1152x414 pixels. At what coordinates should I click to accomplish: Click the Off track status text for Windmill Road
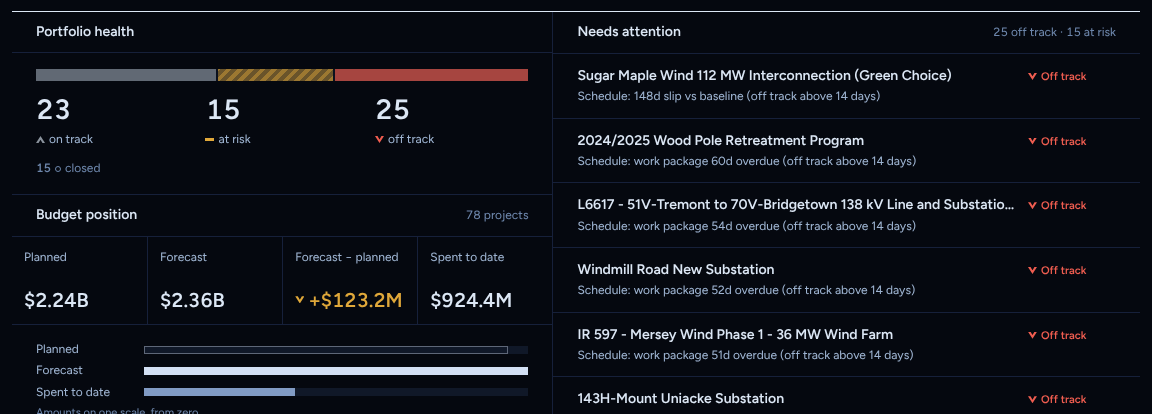pos(1063,270)
